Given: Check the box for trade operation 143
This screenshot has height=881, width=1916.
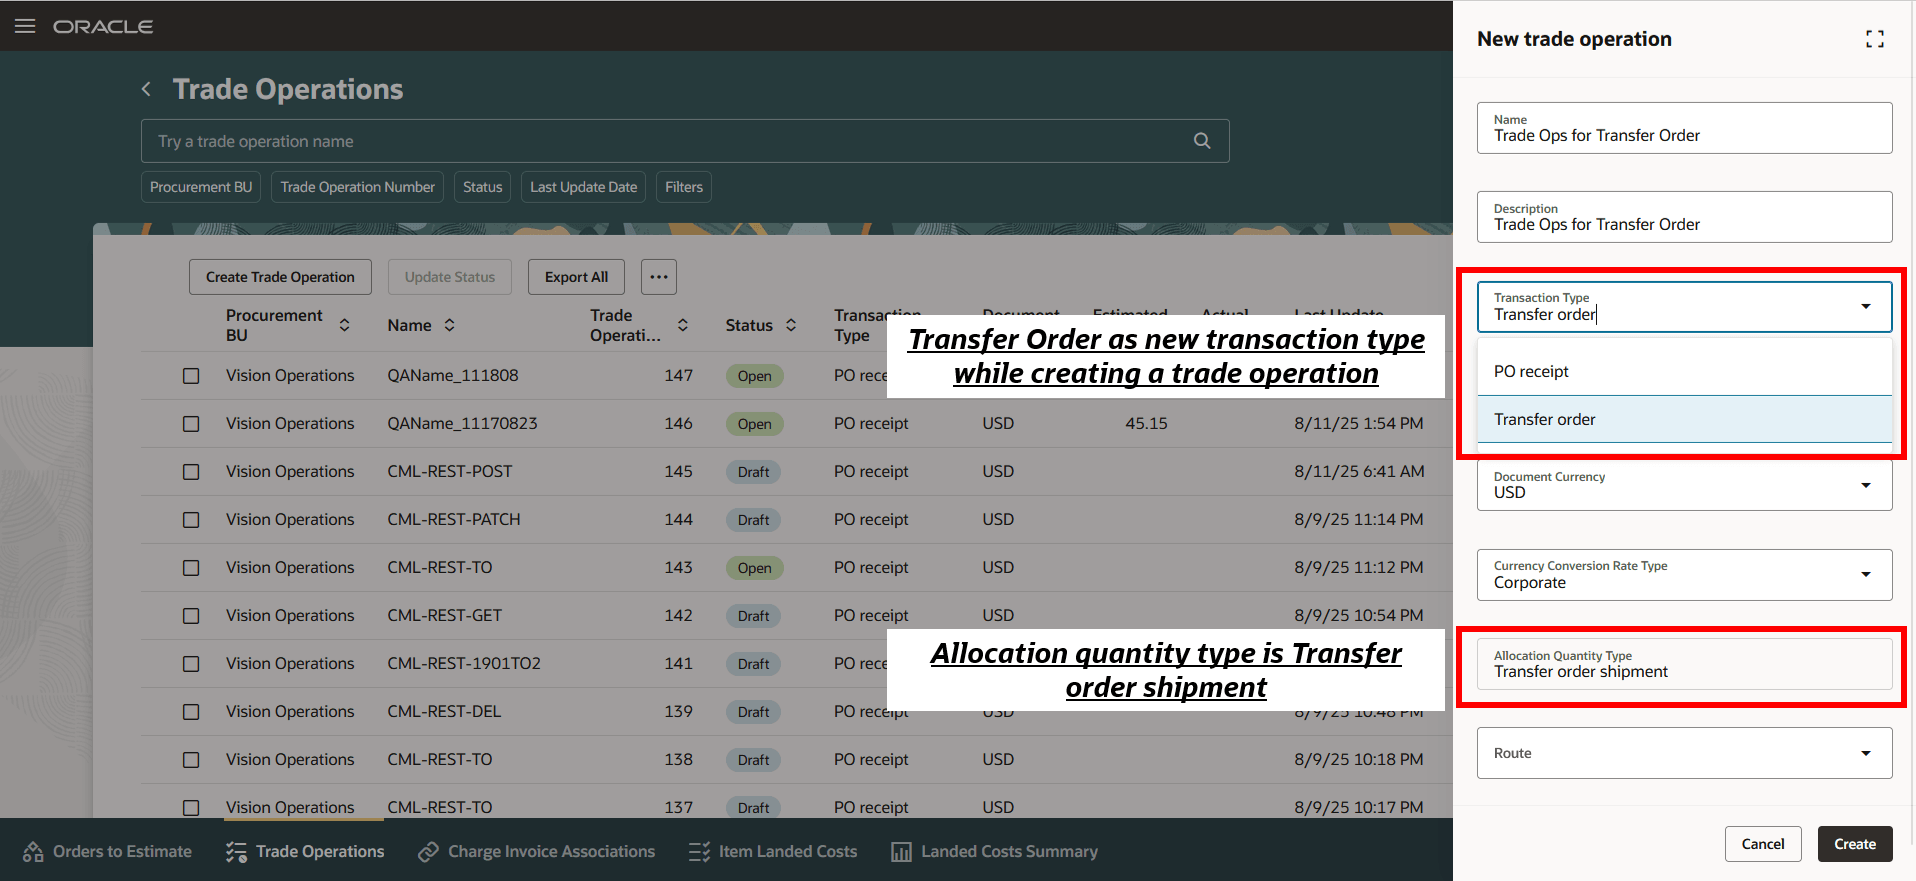Looking at the screenshot, I should point(191,568).
